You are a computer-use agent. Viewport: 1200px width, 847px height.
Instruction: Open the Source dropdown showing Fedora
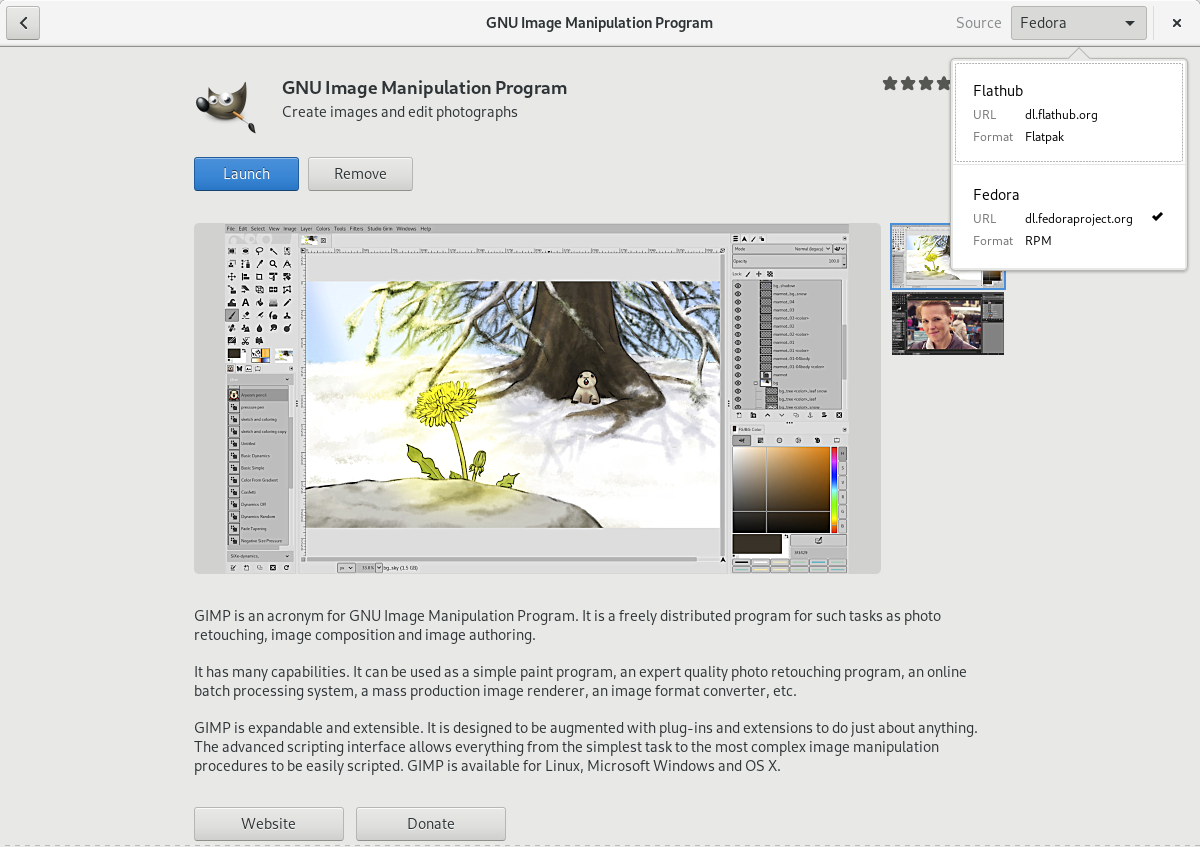pyautogui.click(x=1078, y=23)
